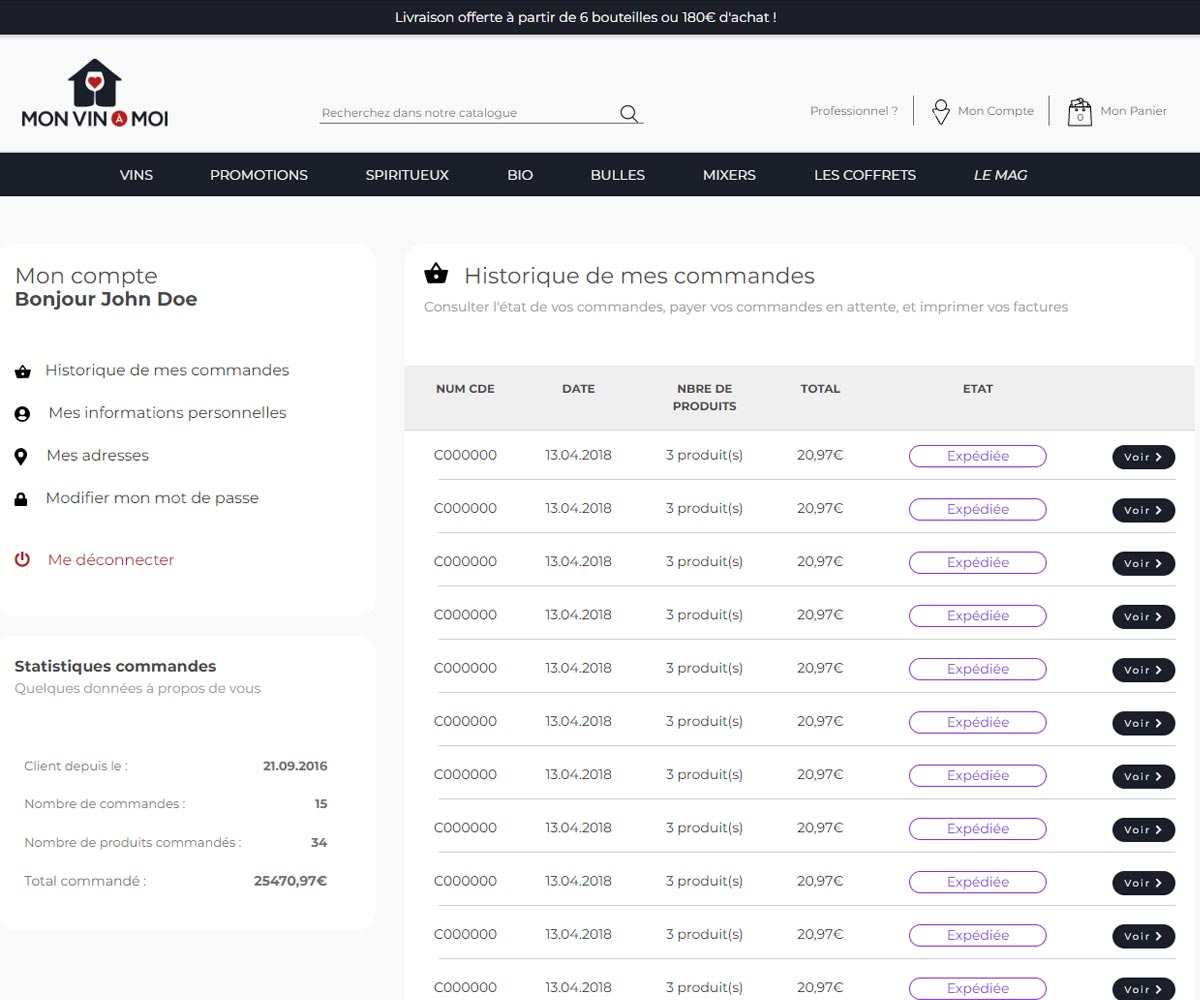
Task: Click the red power icon to log out
Action: [22, 560]
